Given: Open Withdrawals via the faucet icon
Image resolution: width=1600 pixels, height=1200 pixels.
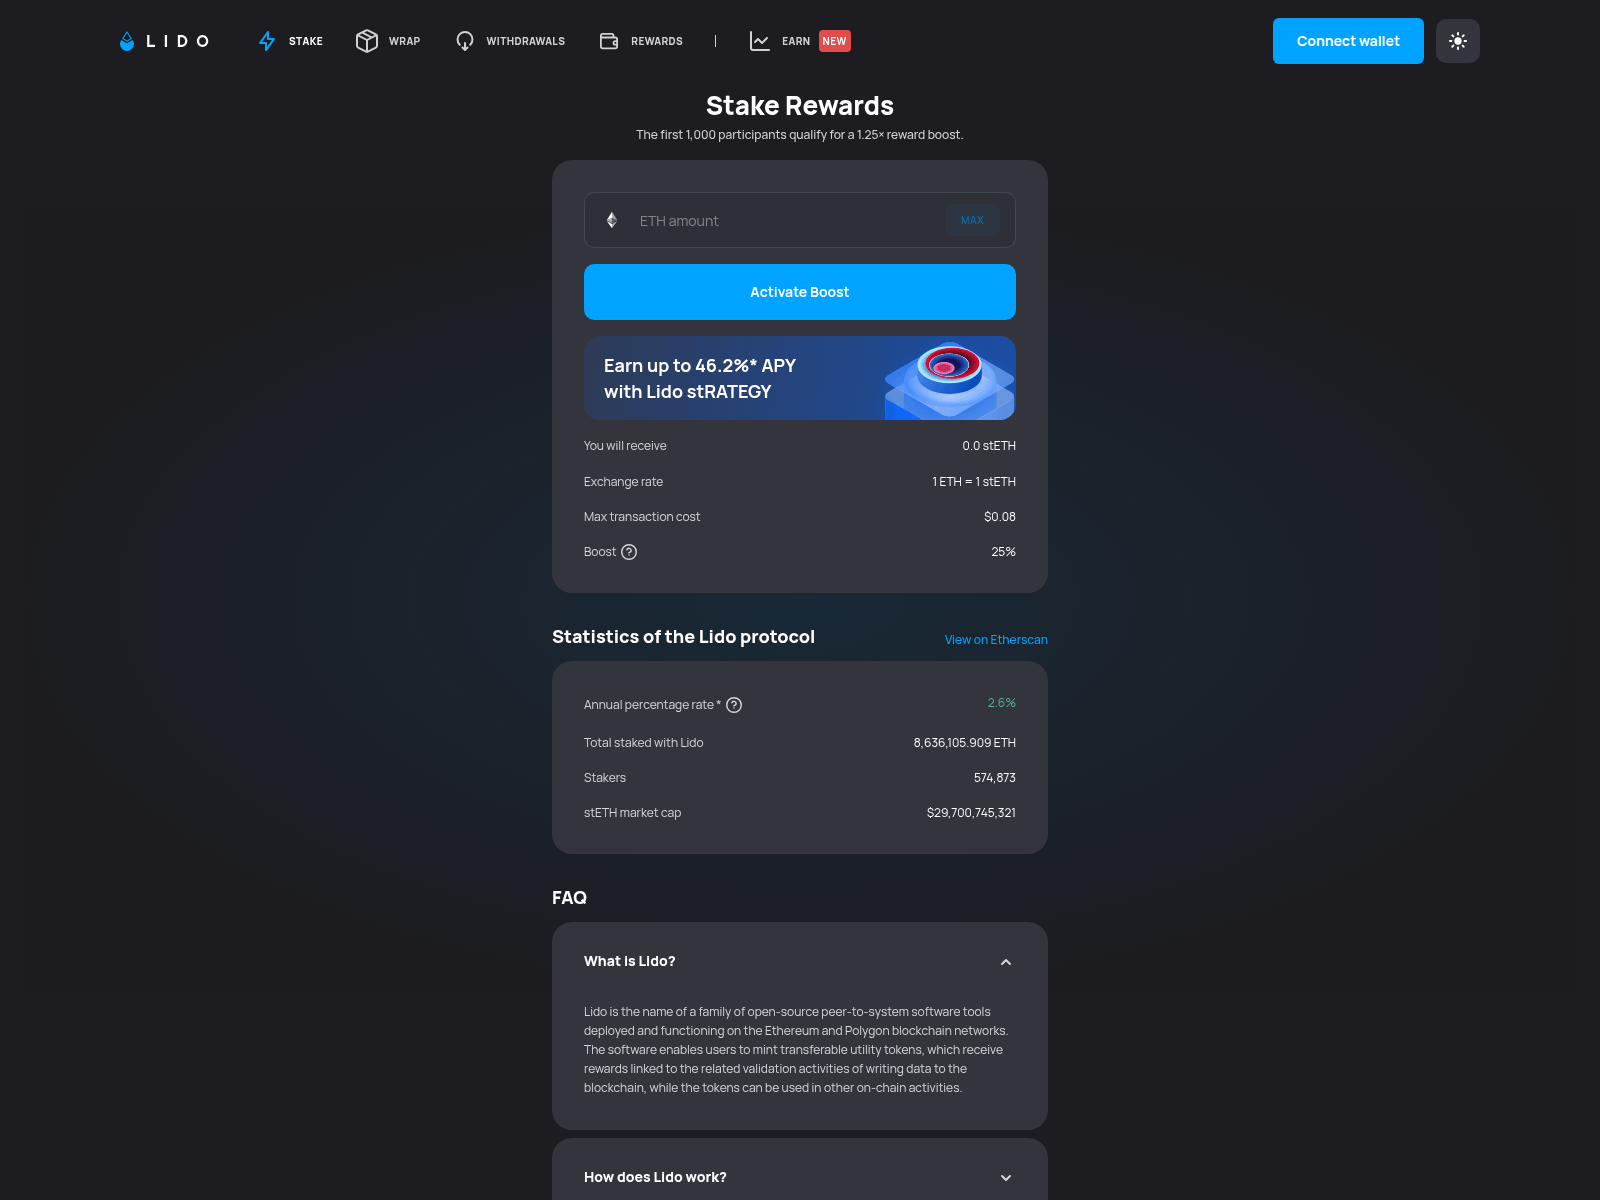Looking at the screenshot, I should coord(464,41).
